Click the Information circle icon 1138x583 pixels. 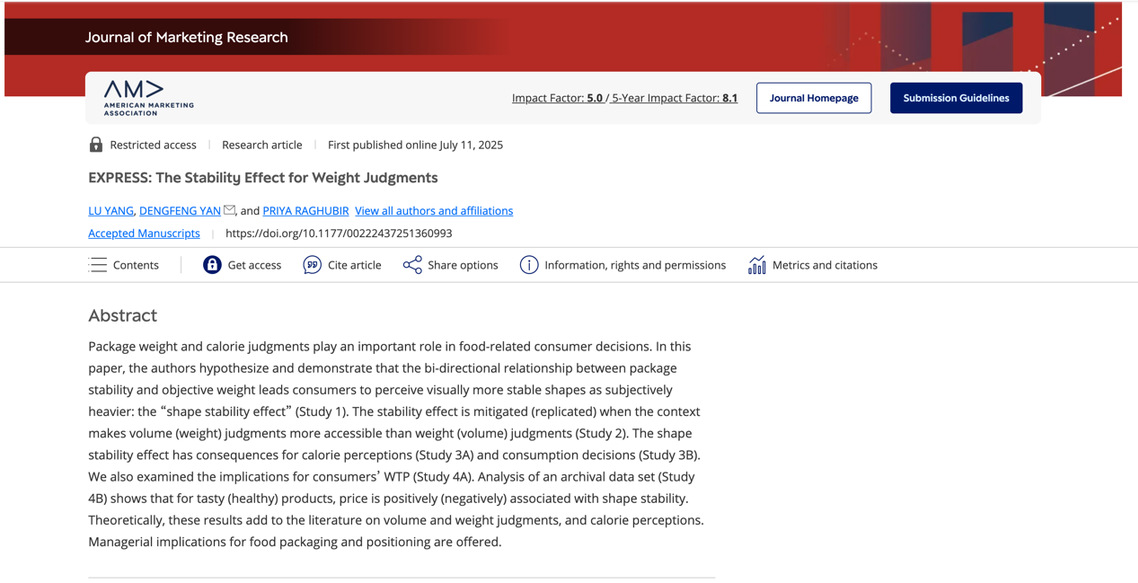(x=529, y=265)
